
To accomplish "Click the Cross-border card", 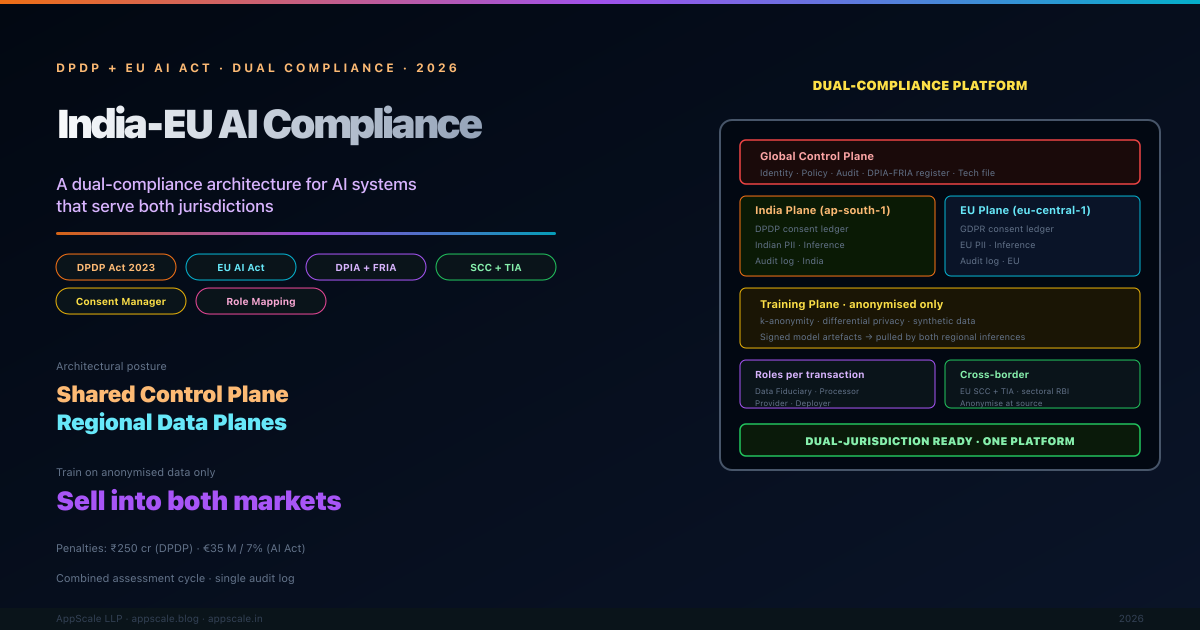I will [1042, 384].
